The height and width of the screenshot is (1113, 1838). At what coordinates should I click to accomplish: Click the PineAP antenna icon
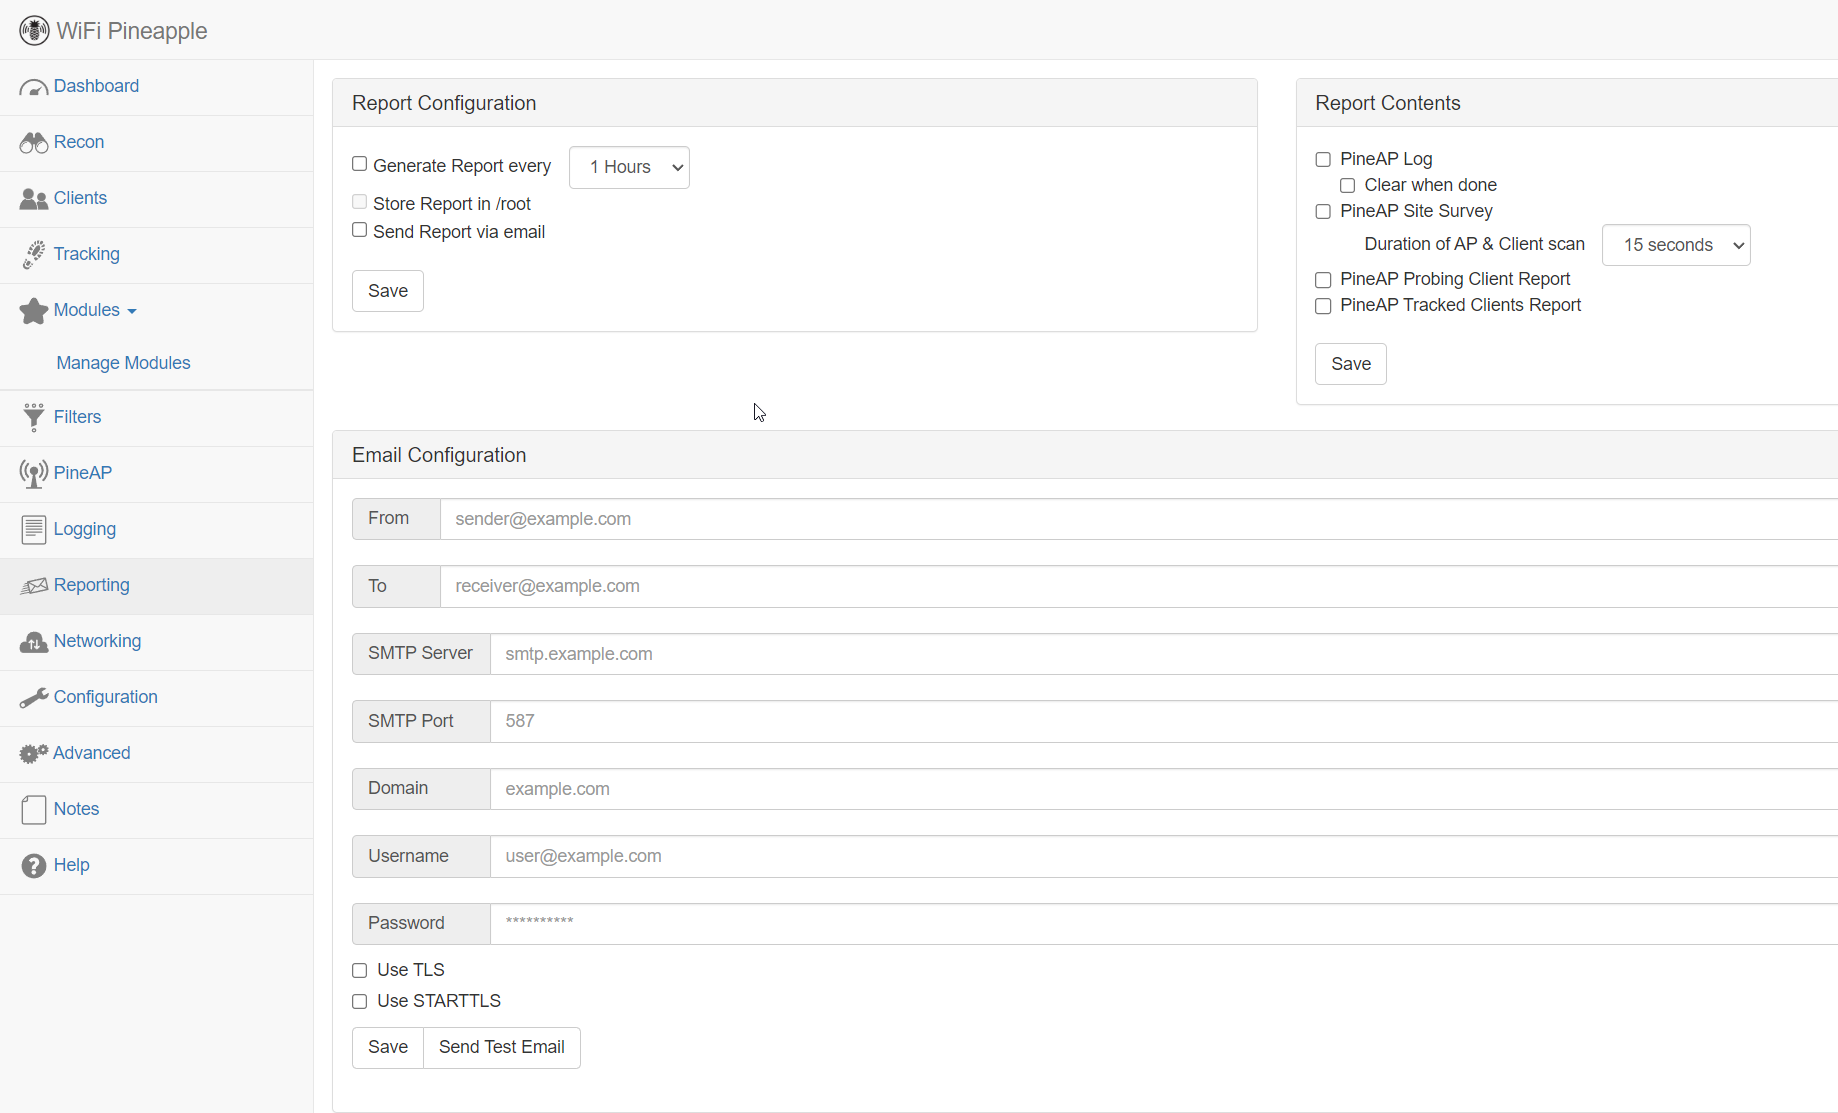(33, 473)
